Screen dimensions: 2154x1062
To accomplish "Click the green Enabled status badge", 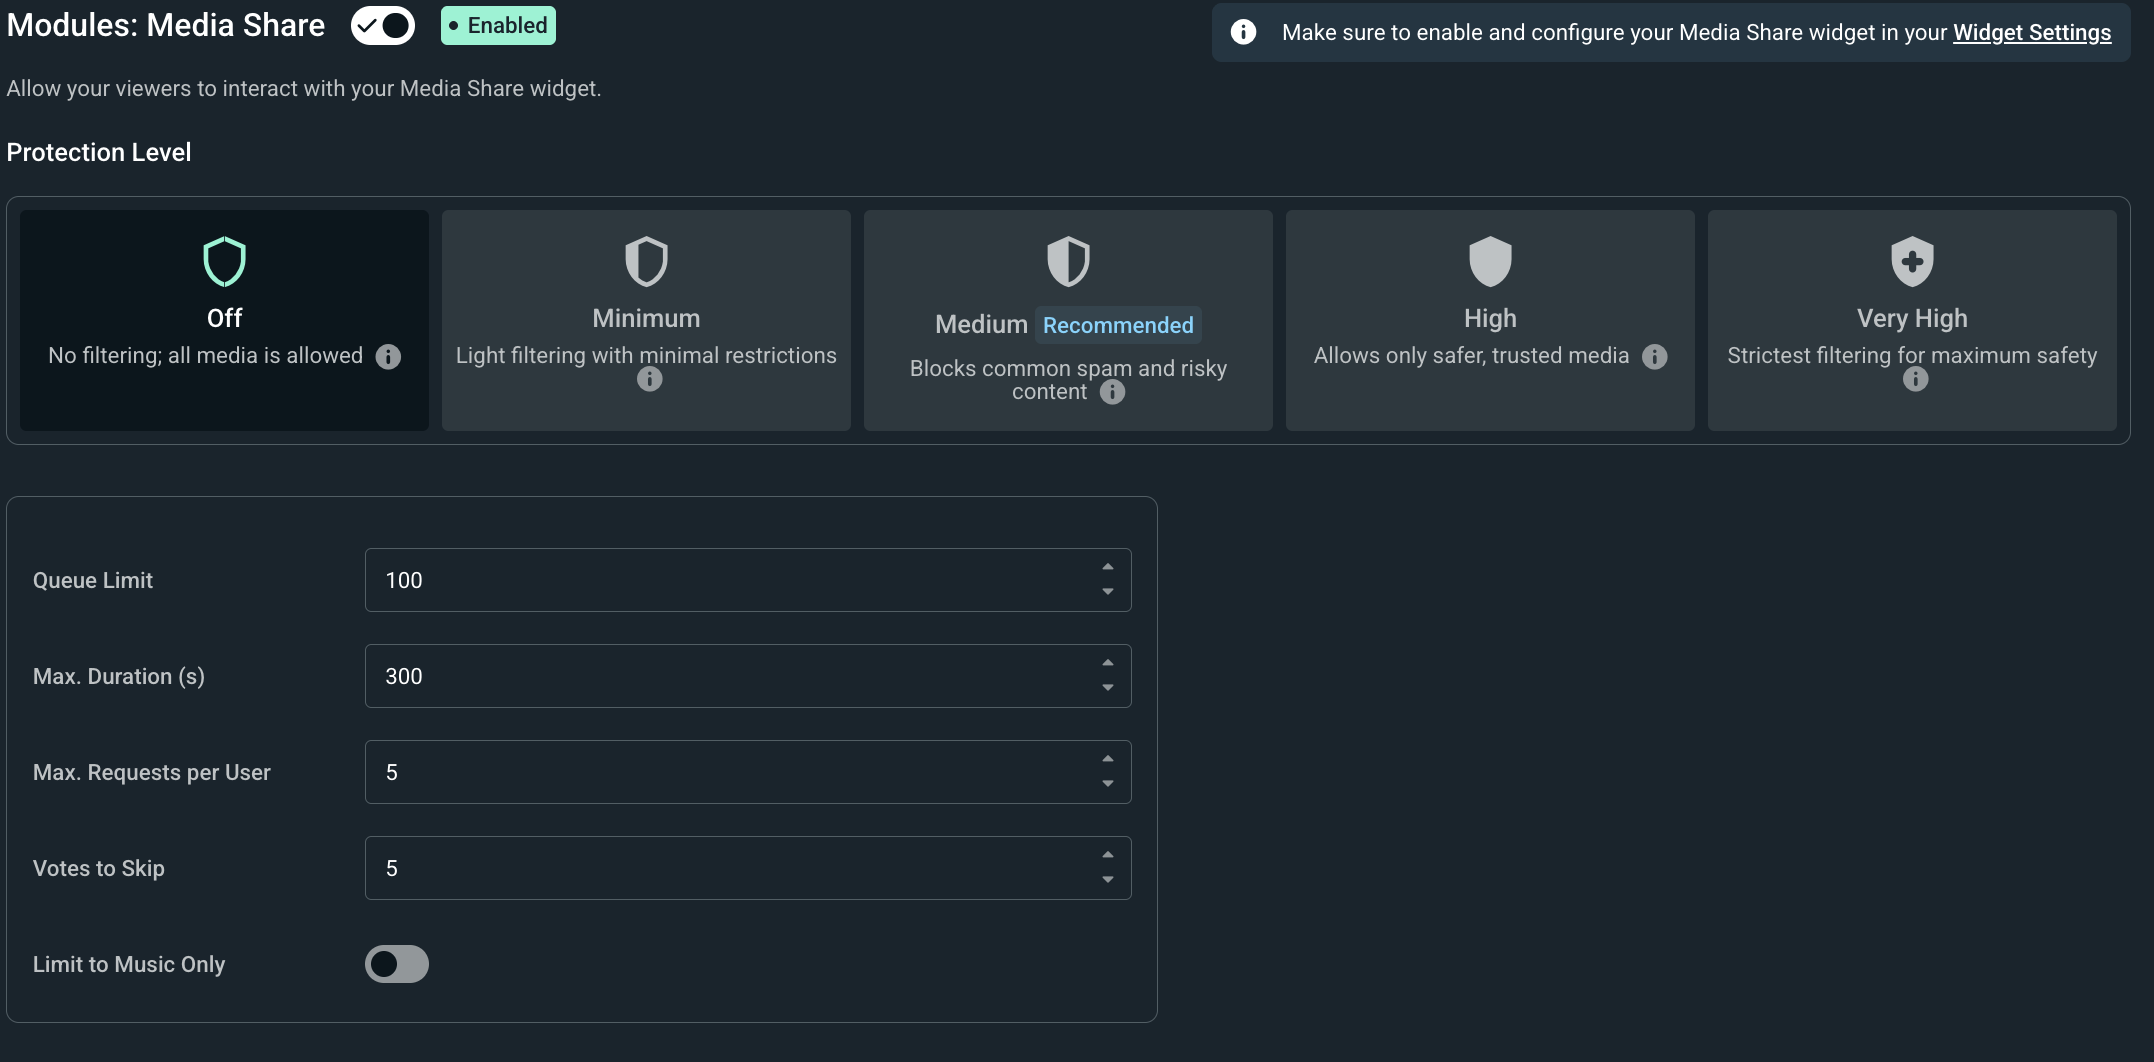I will (498, 25).
